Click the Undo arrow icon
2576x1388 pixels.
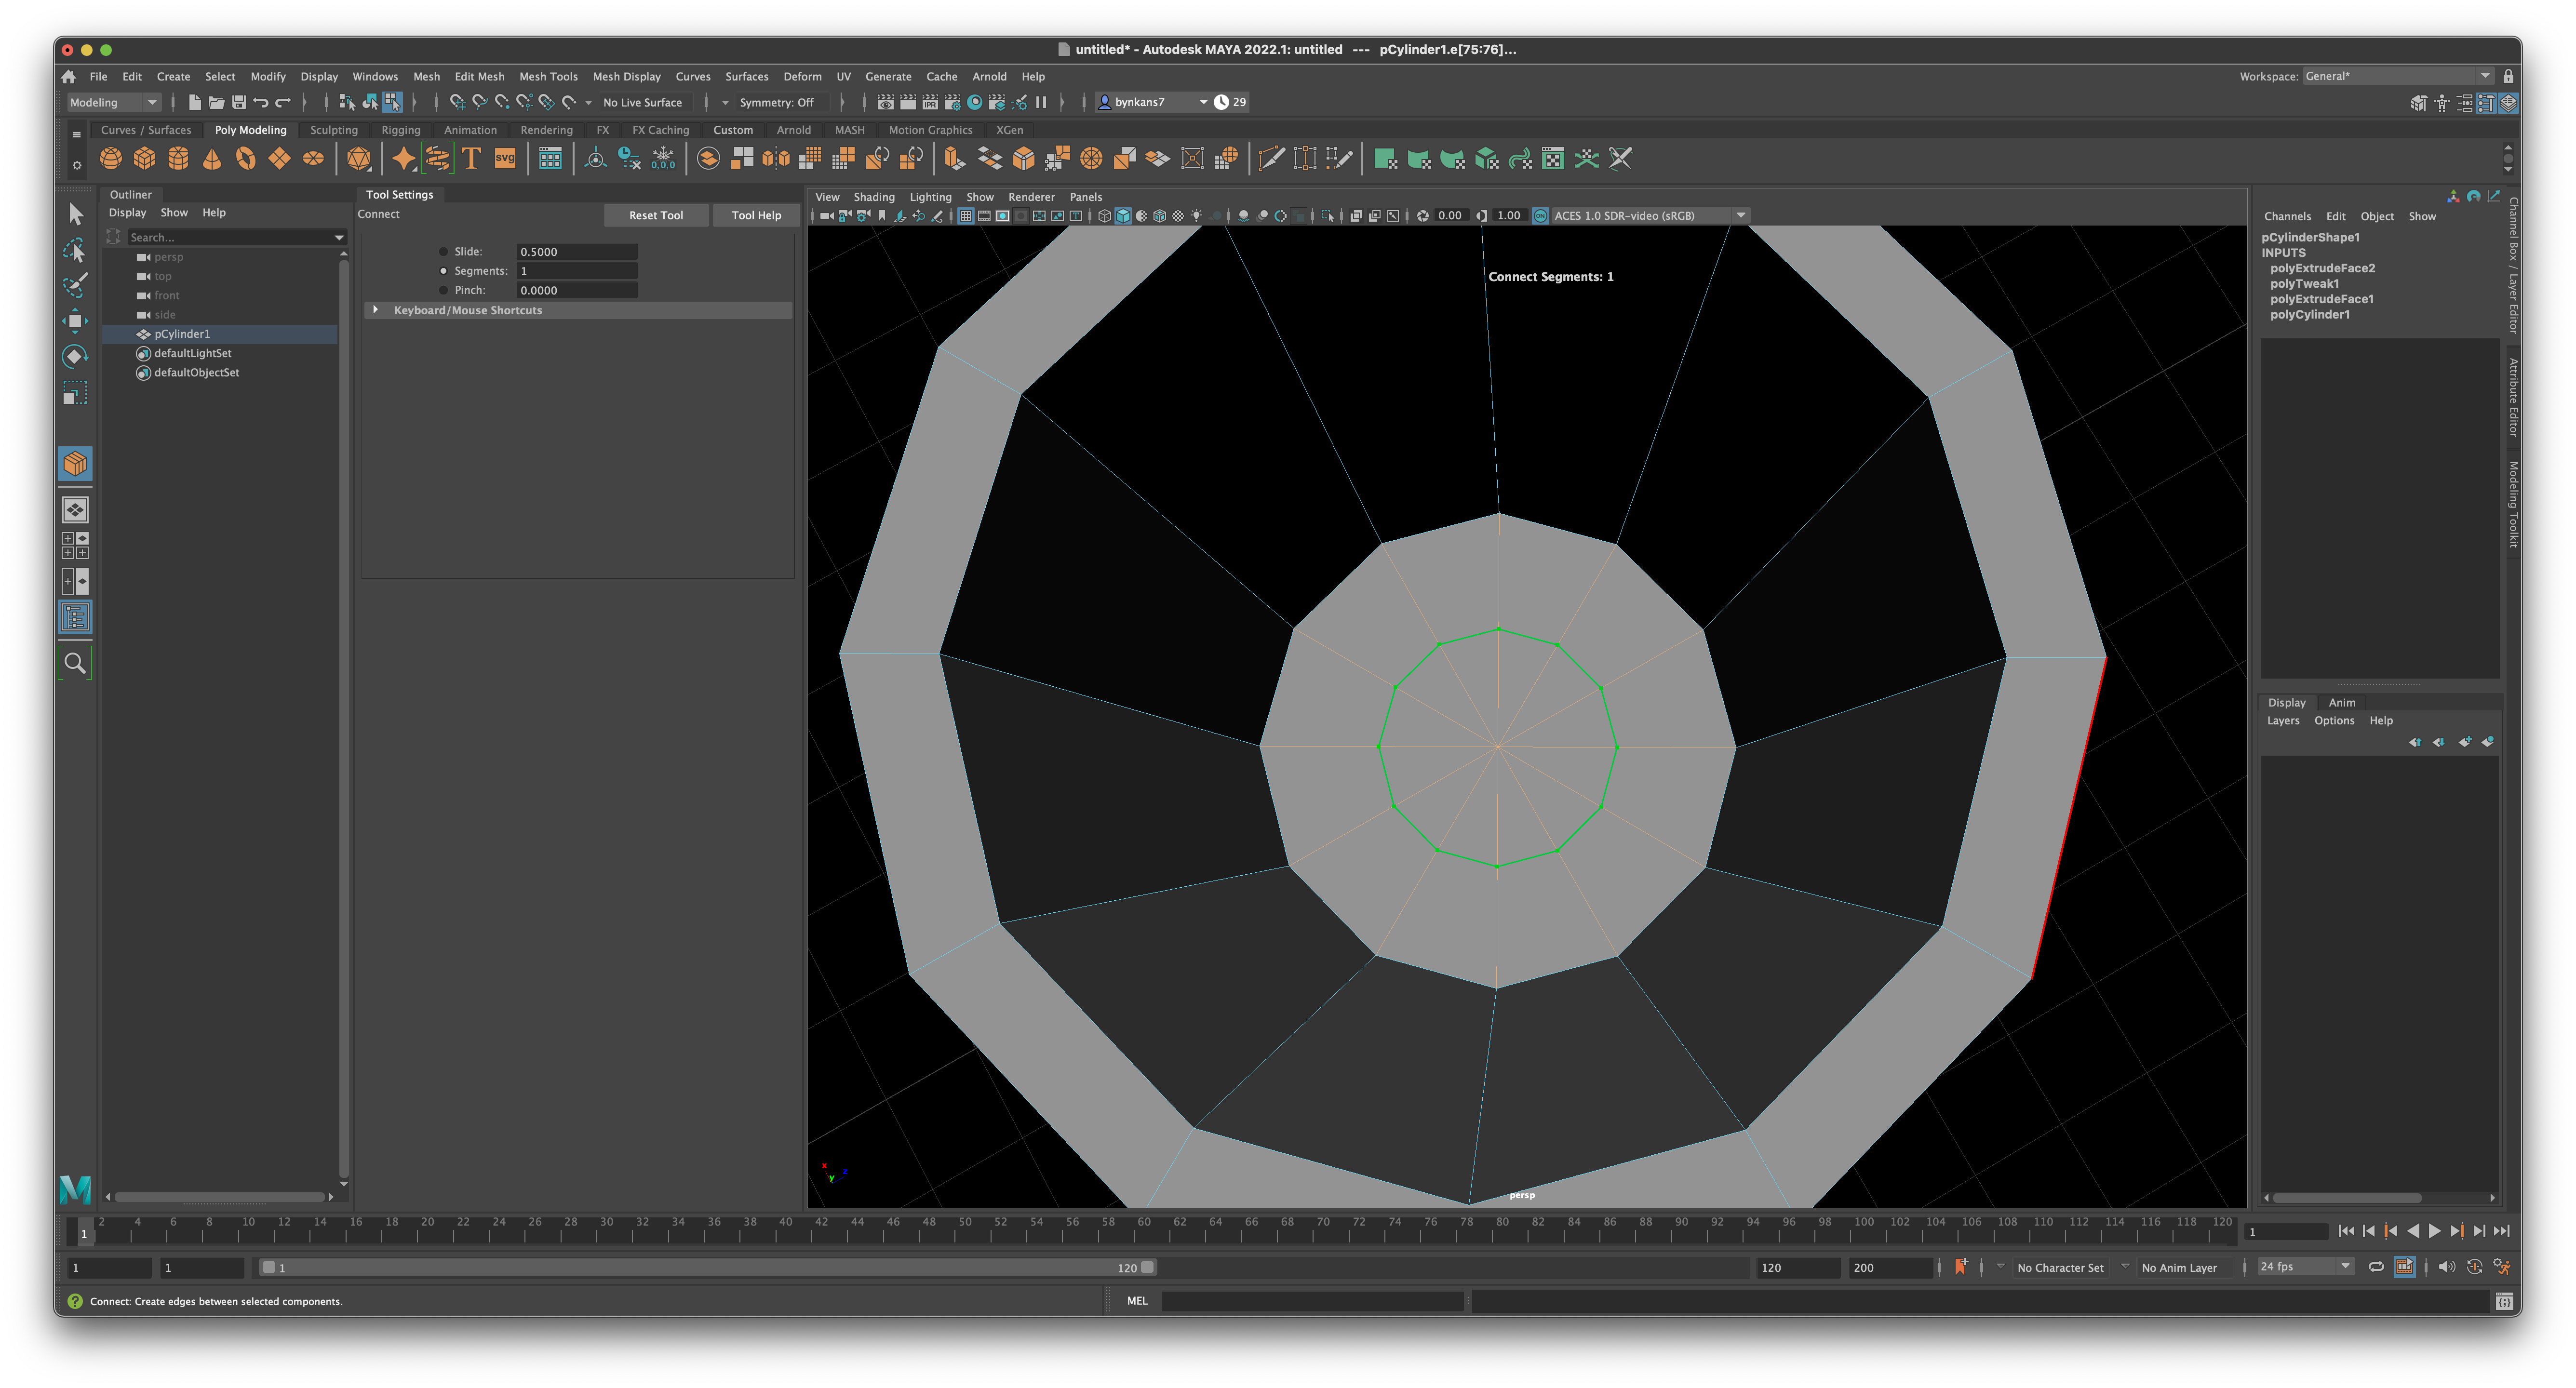click(x=261, y=102)
